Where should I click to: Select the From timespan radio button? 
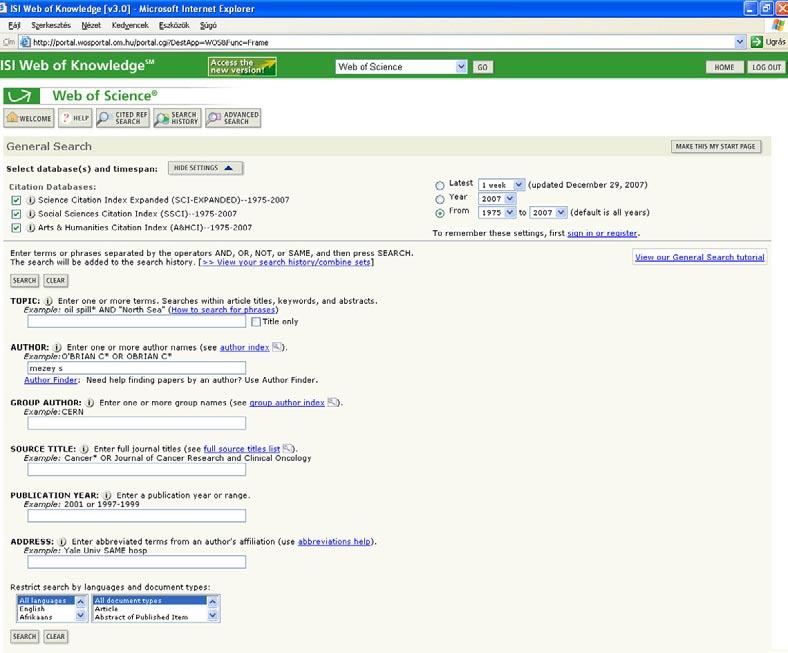tap(440, 213)
